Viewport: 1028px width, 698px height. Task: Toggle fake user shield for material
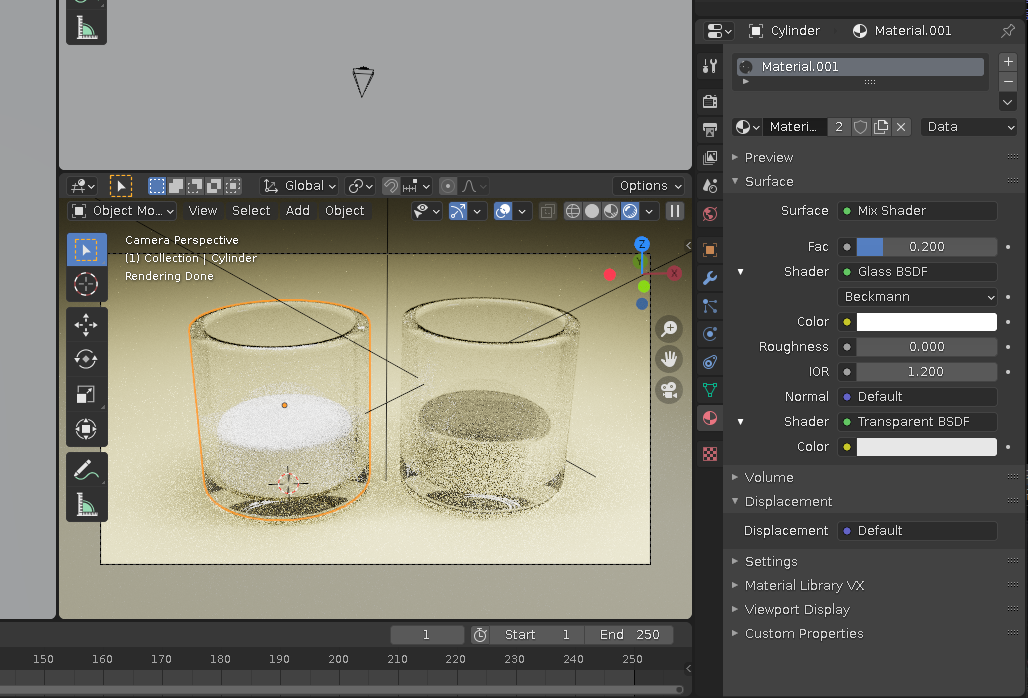[x=860, y=127]
